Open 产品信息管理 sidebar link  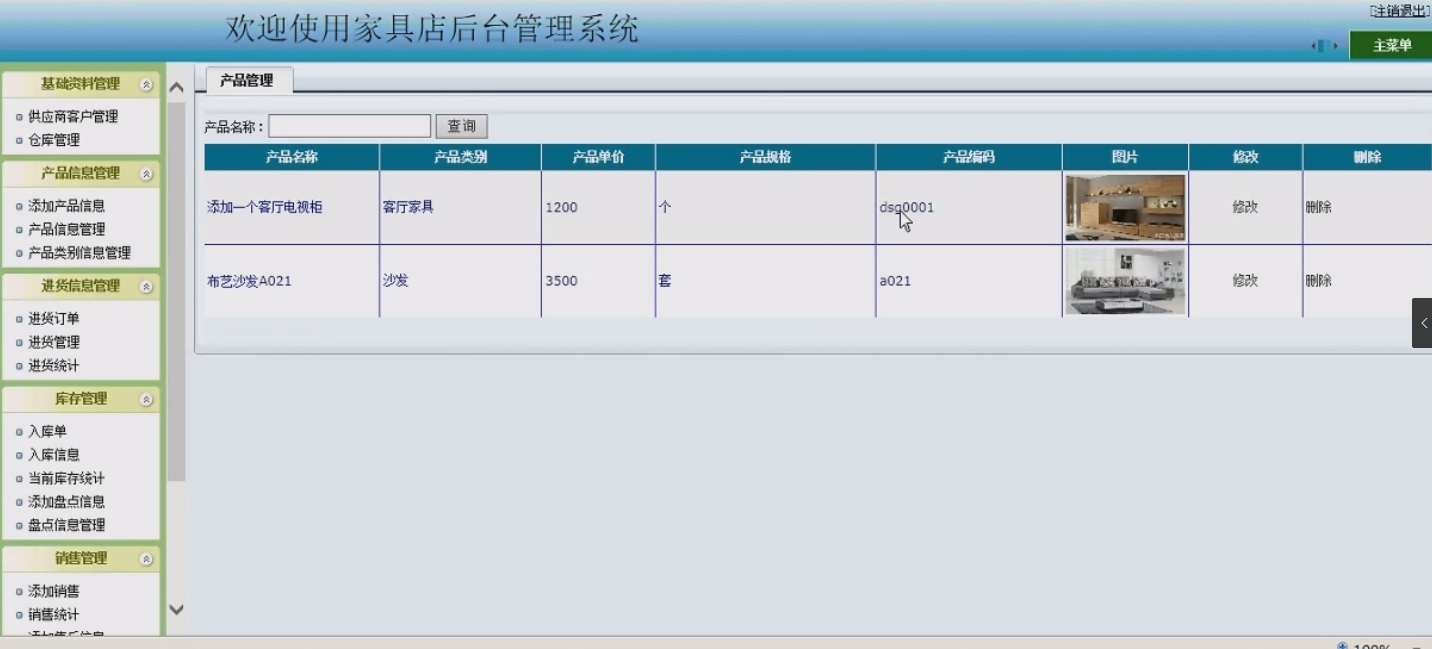point(66,229)
